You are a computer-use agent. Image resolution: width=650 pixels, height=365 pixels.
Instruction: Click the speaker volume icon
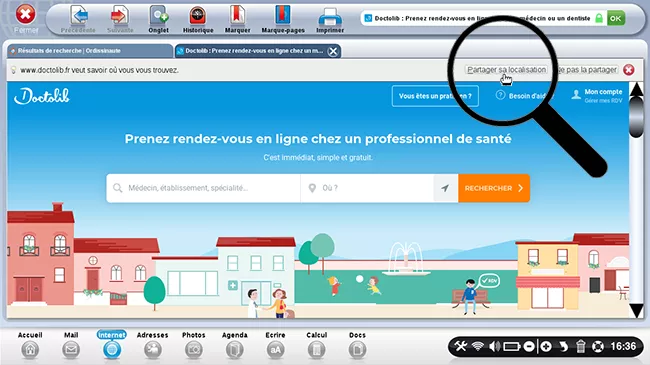(495, 346)
